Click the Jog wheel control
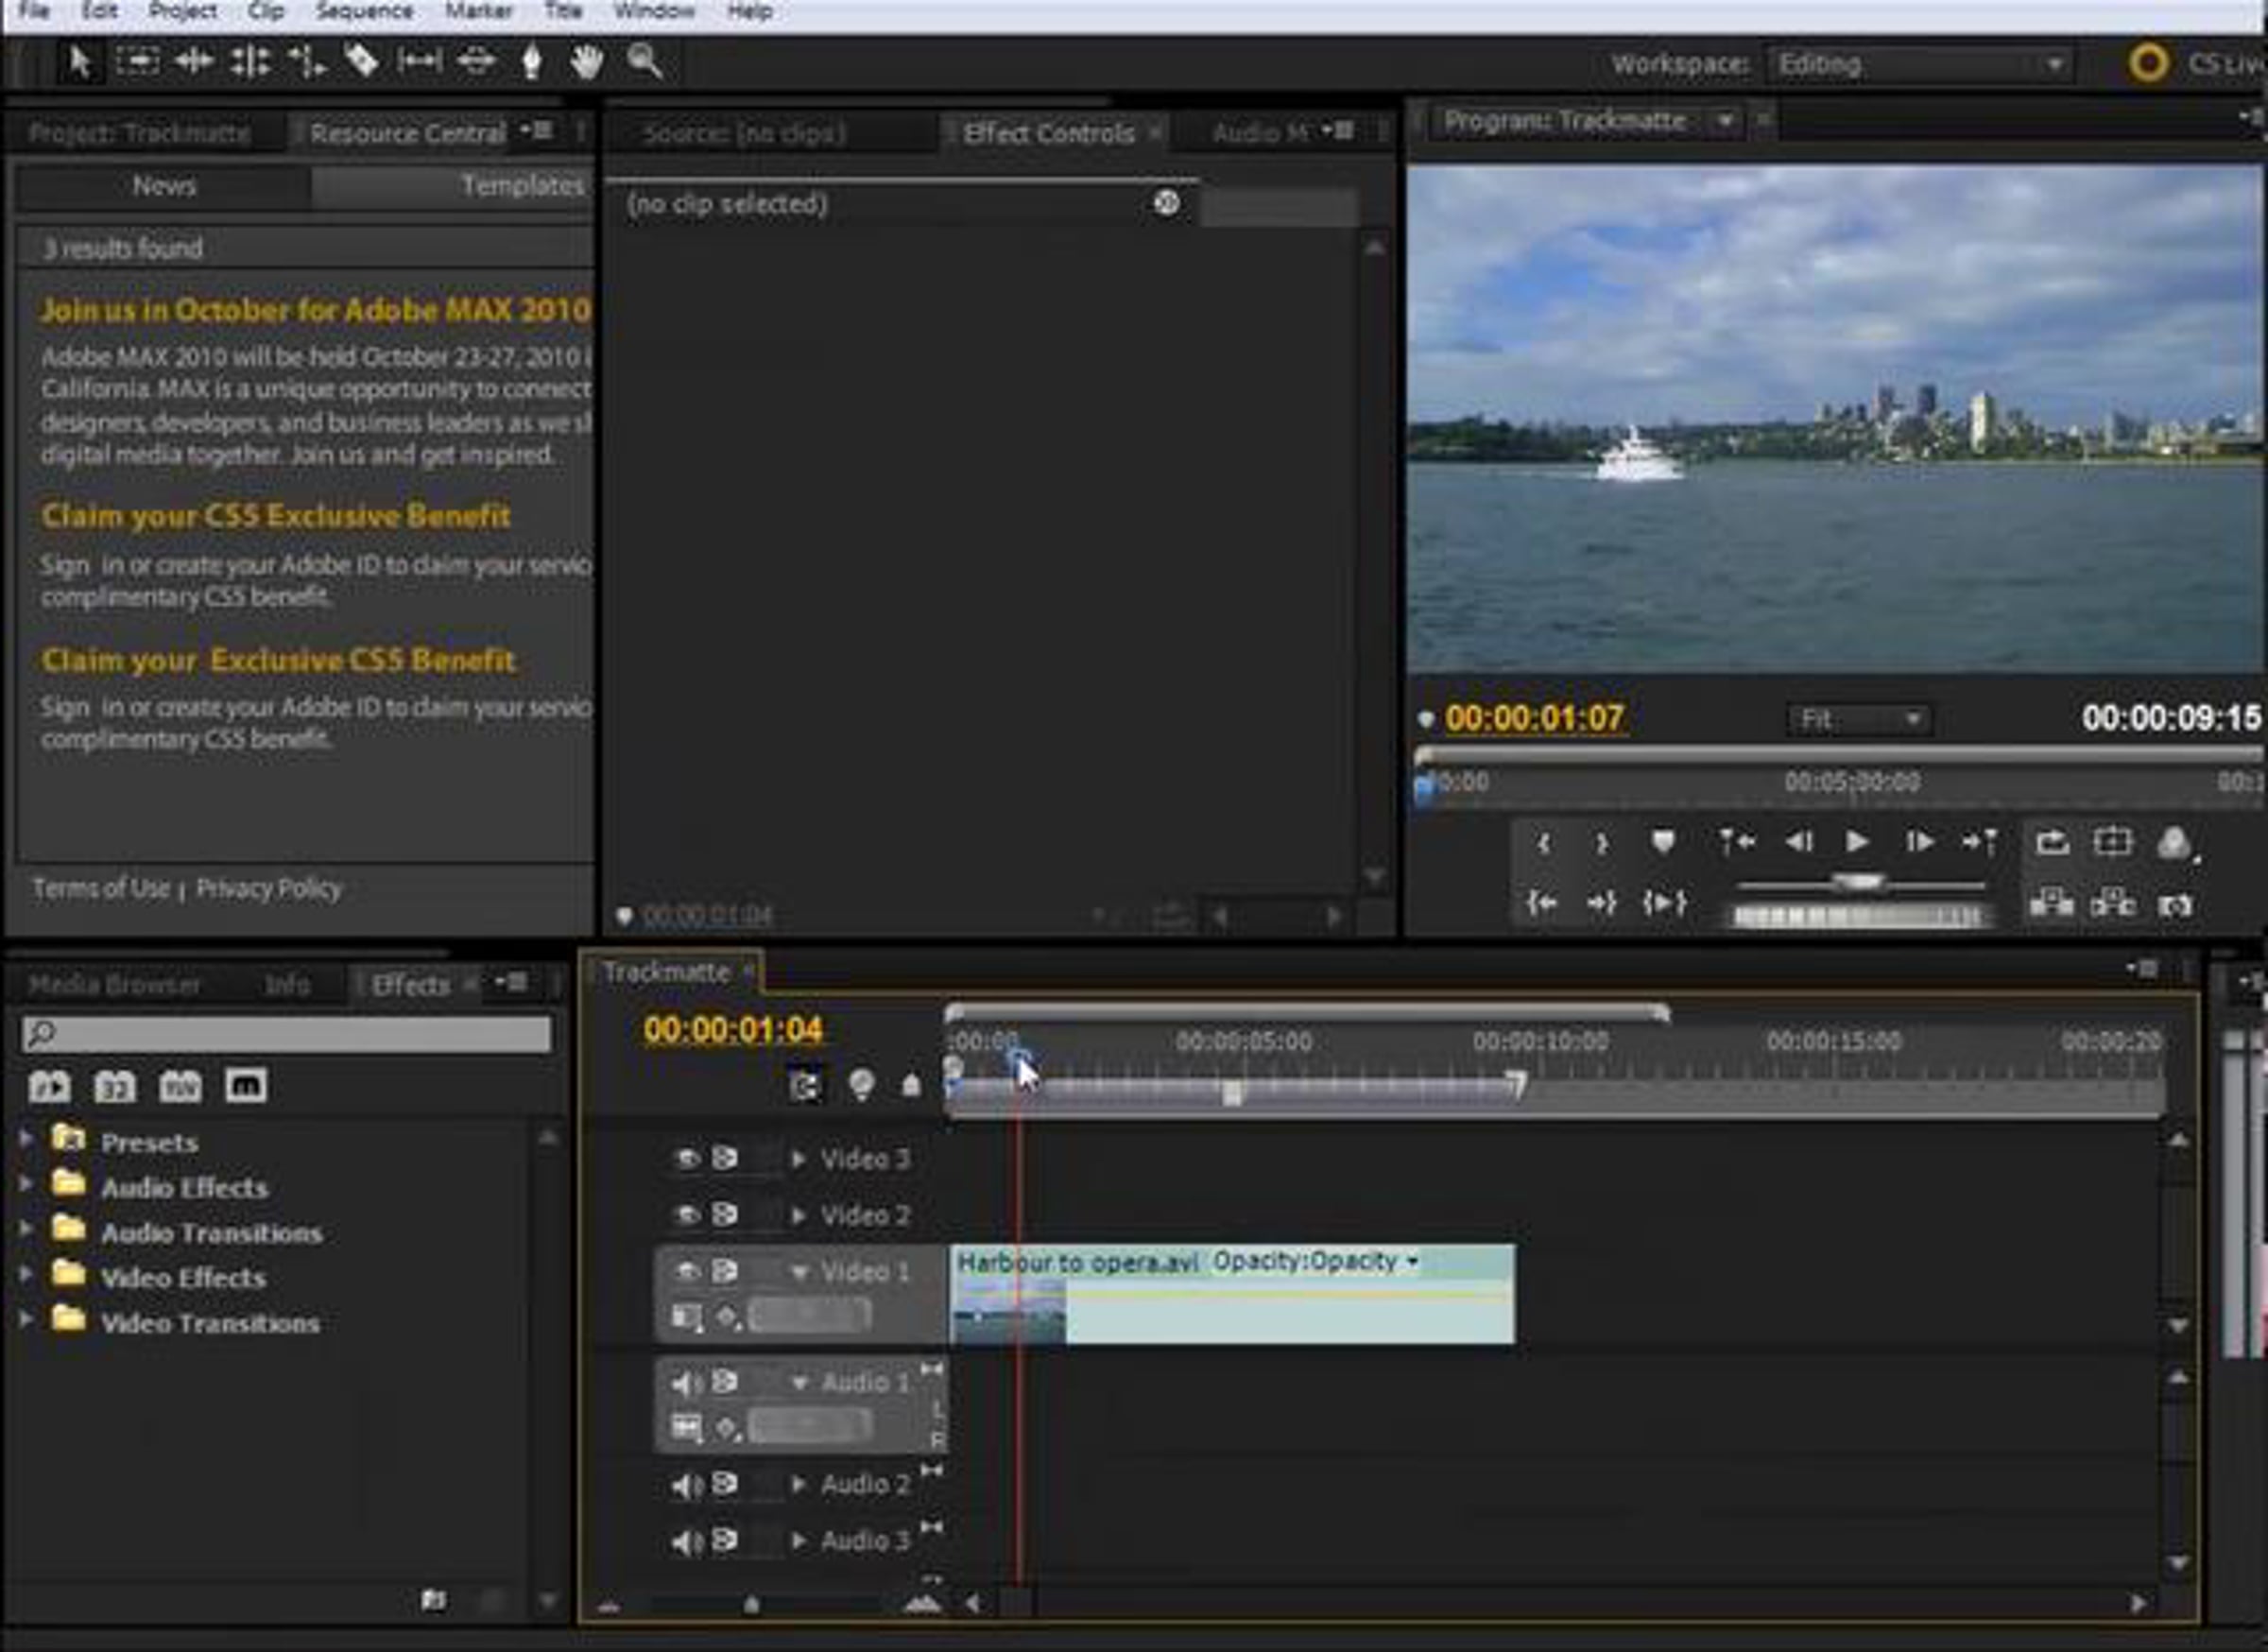Viewport: 2268px width, 1652px height. click(x=1858, y=915)
